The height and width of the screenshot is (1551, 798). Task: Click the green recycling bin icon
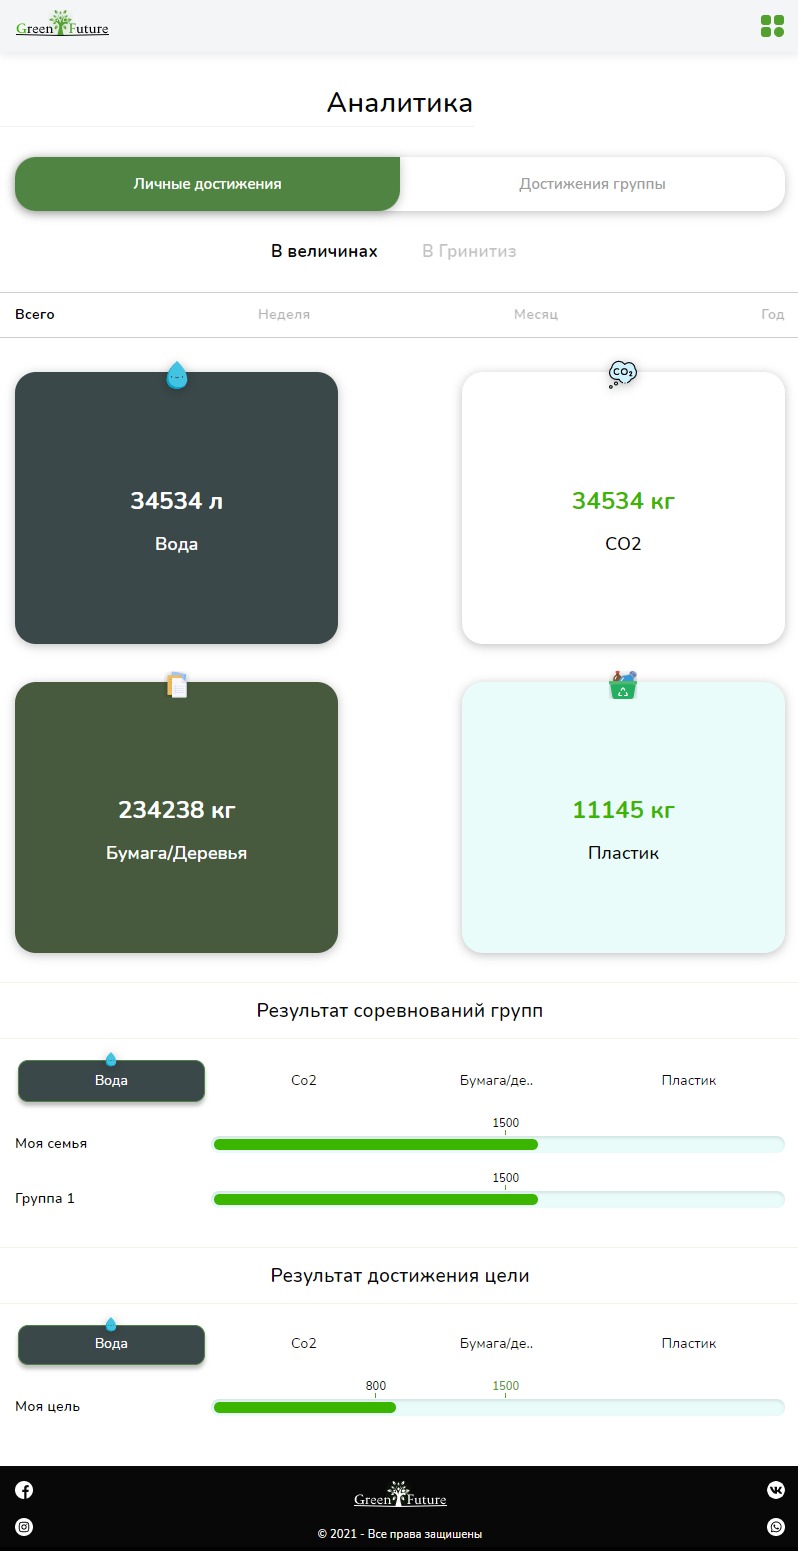[623, 684]
